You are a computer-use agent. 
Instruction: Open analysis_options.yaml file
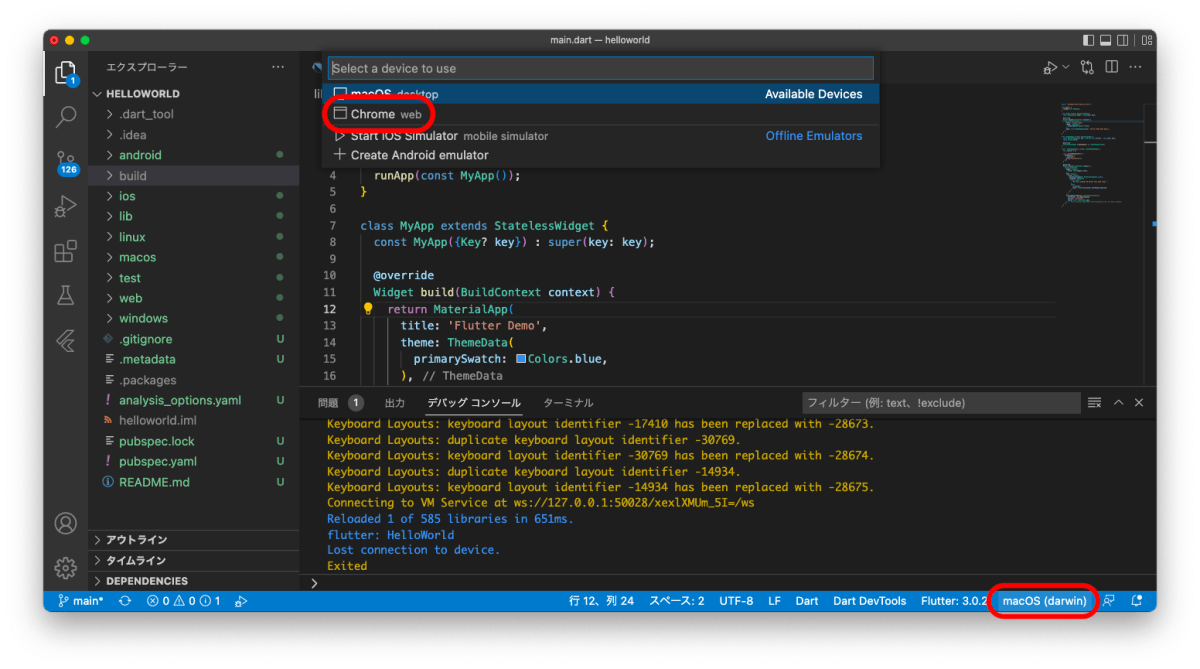[x=180, y=400]
